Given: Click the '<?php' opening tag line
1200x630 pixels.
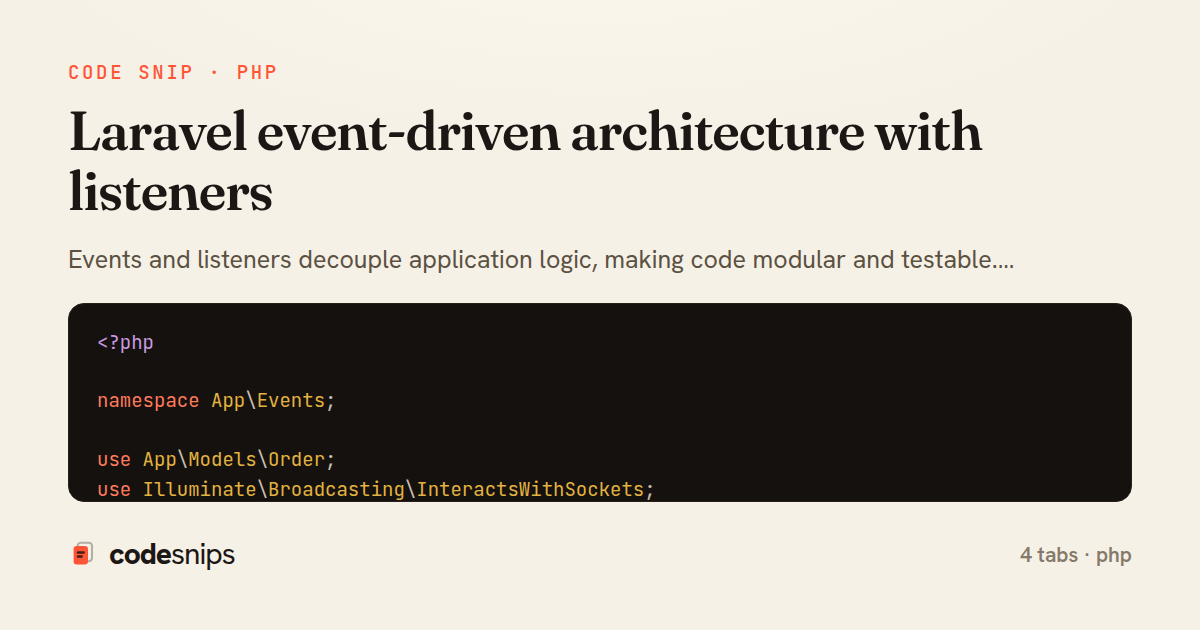Looking at the screenshot, I should tap(125, 343).
